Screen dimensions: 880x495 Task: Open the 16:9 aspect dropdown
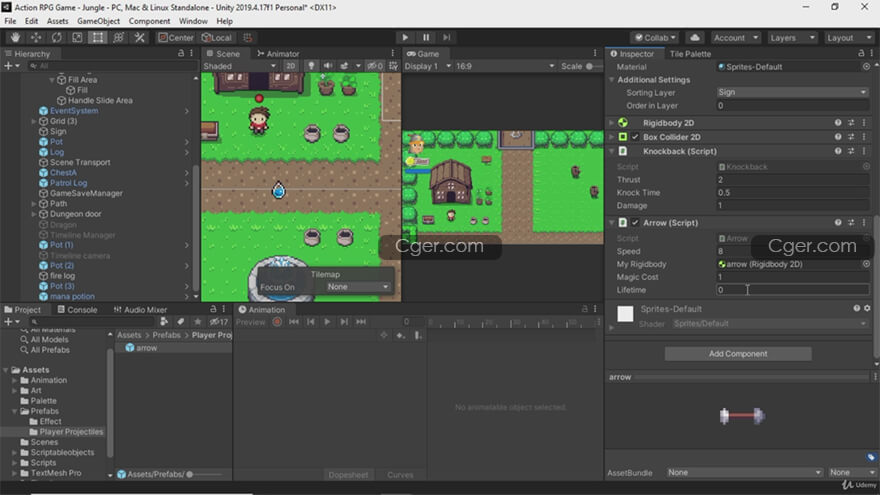(505, 66)
